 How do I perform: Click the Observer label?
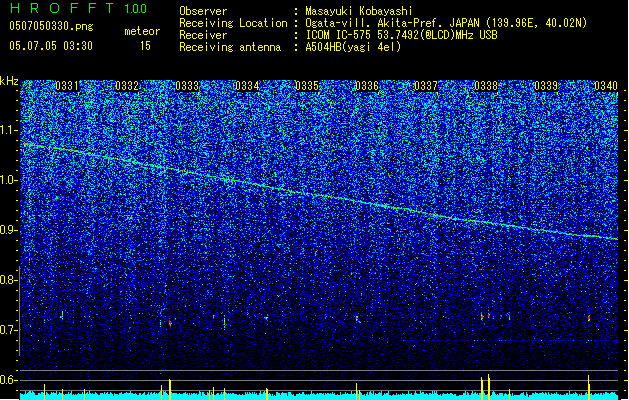tap(203, 11)
